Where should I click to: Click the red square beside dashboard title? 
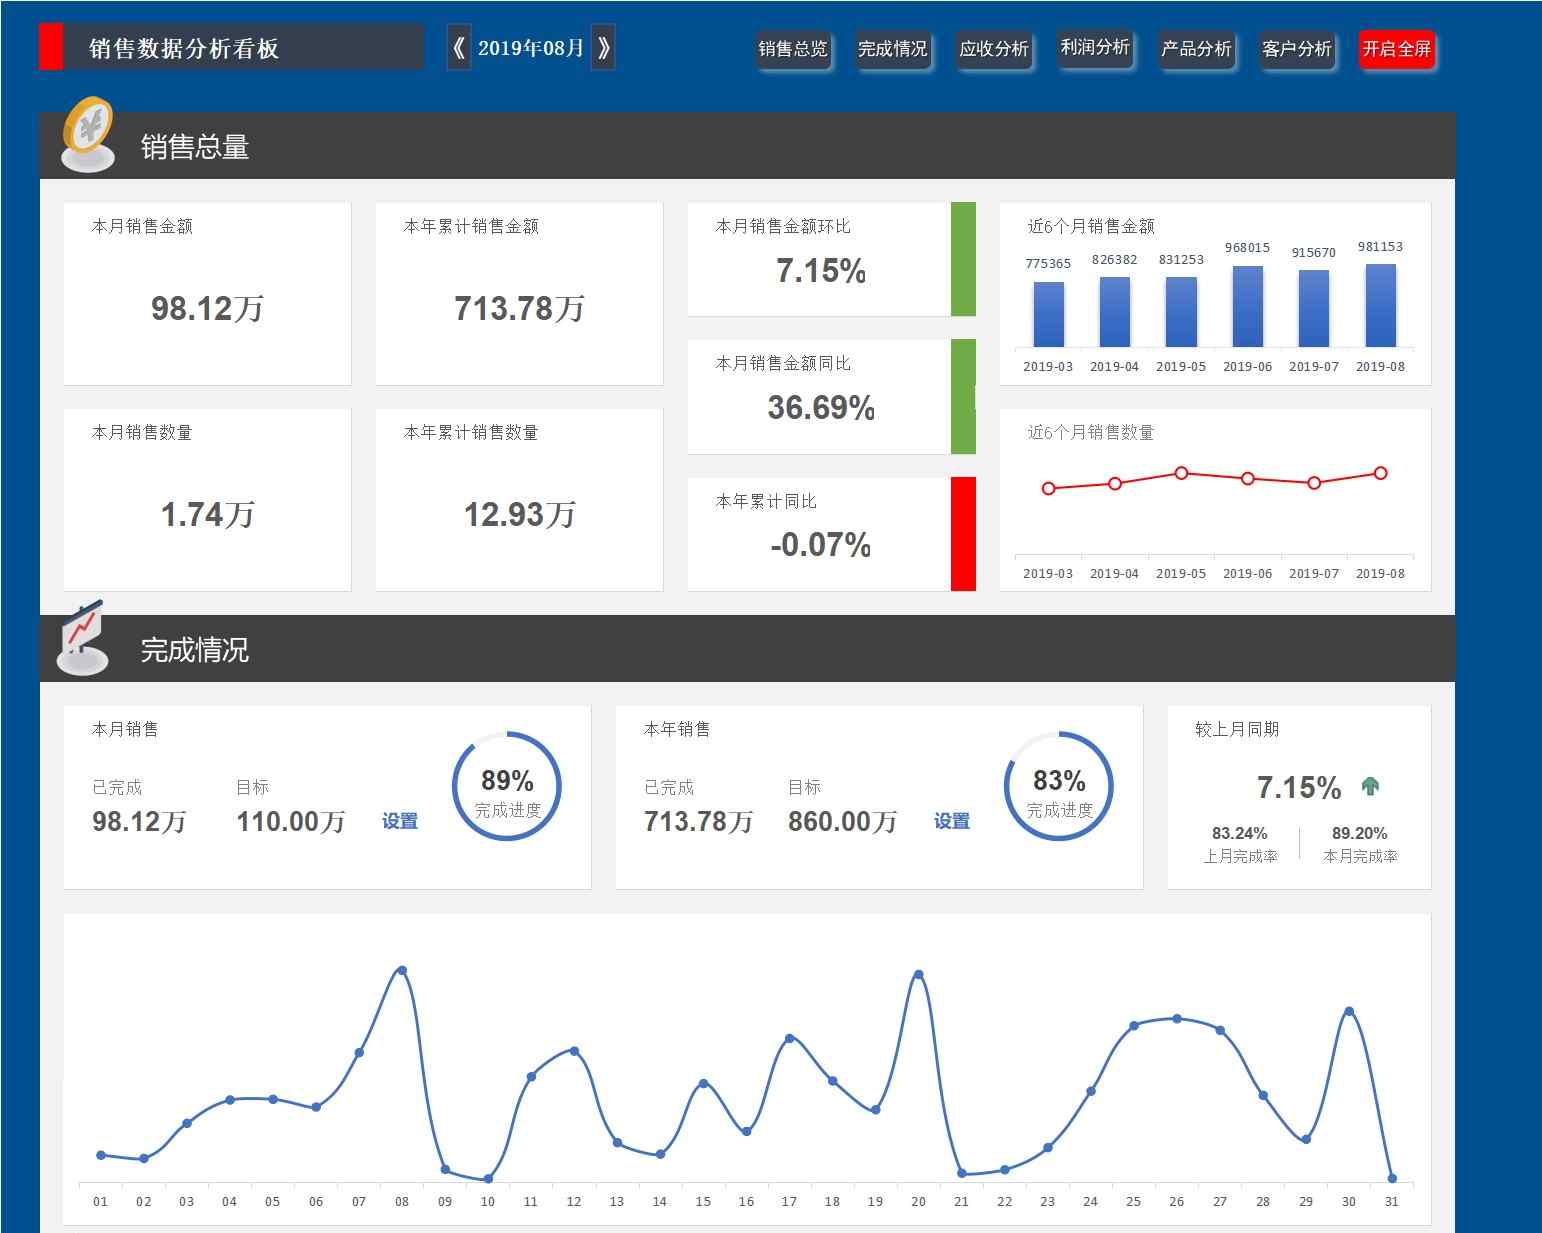tap(50, 47)
